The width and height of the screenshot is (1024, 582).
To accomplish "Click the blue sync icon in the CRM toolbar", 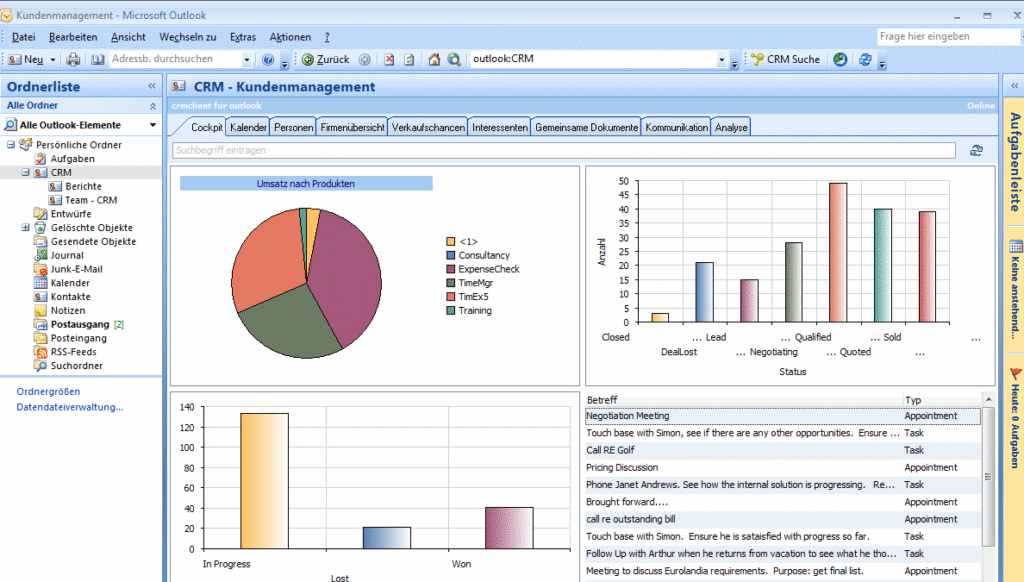I will (865, 59).
